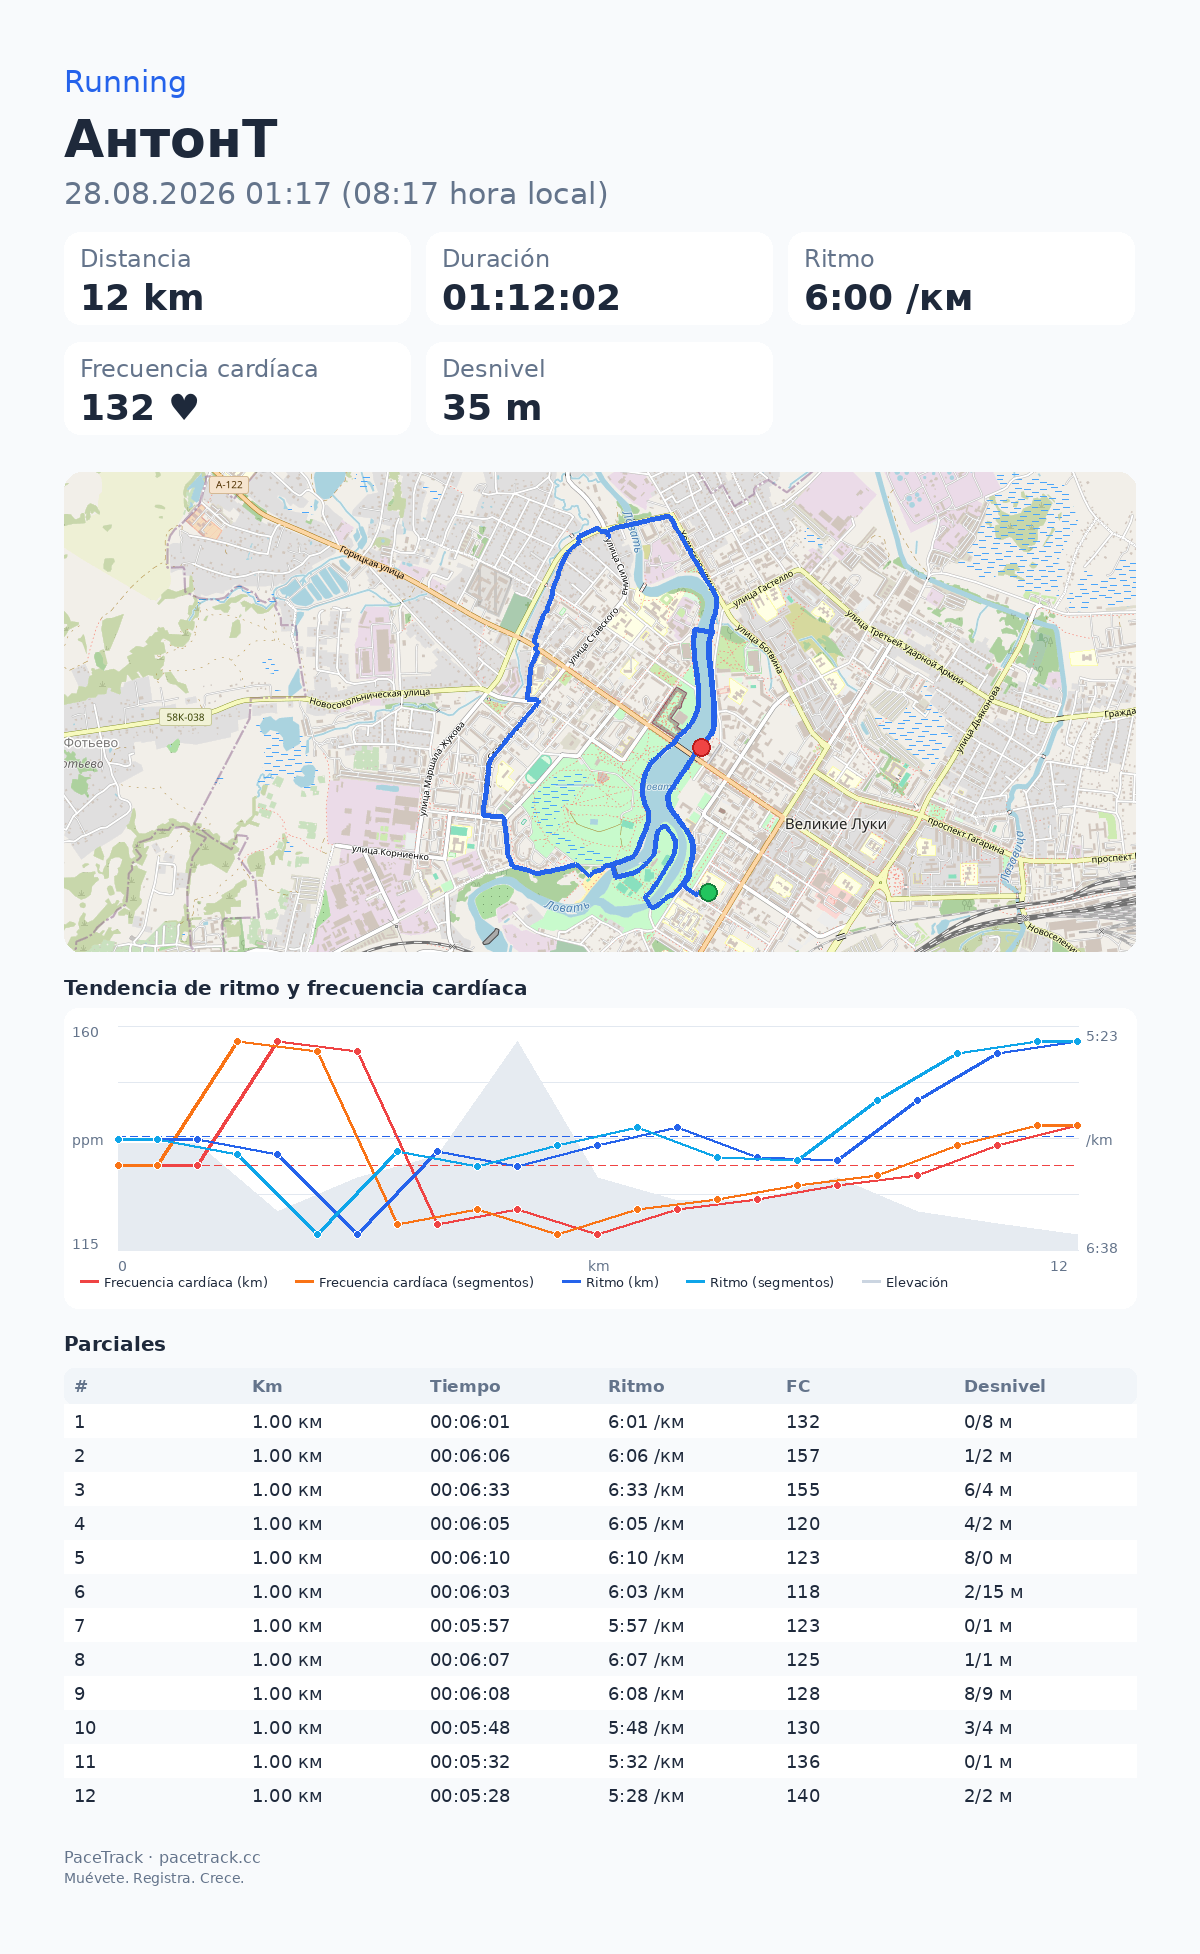
Task: Click split time 00:06:01 in row 1
Action: coord(470,1422)
